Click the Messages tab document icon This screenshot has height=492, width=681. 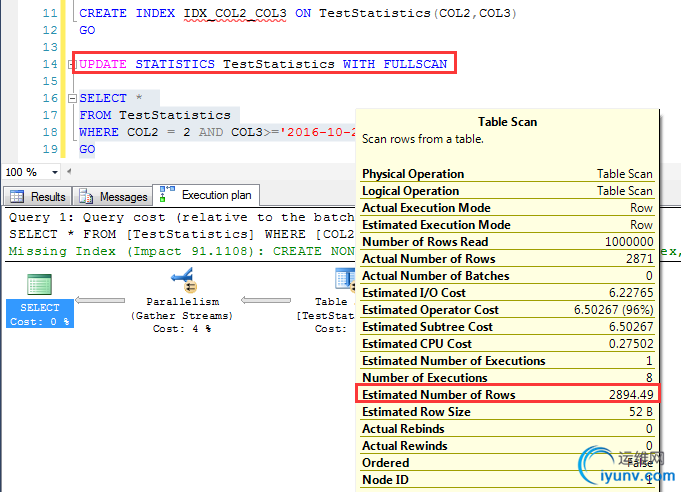(86, 196)
